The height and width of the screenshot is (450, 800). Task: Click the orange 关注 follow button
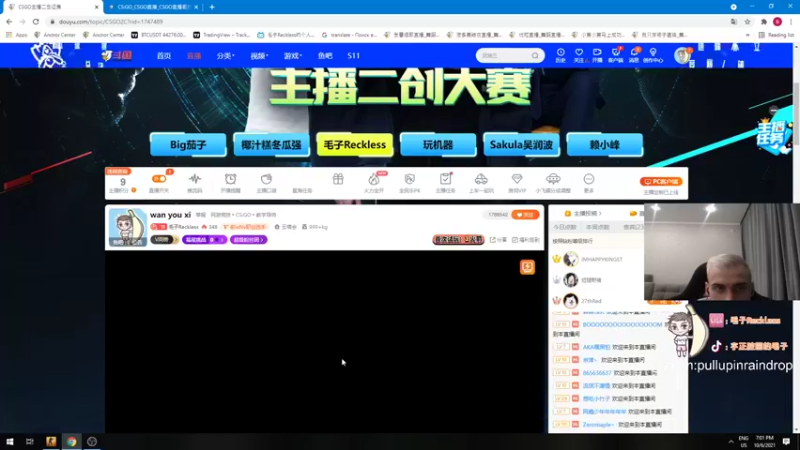pyautogui.click(x=525, y=215)
